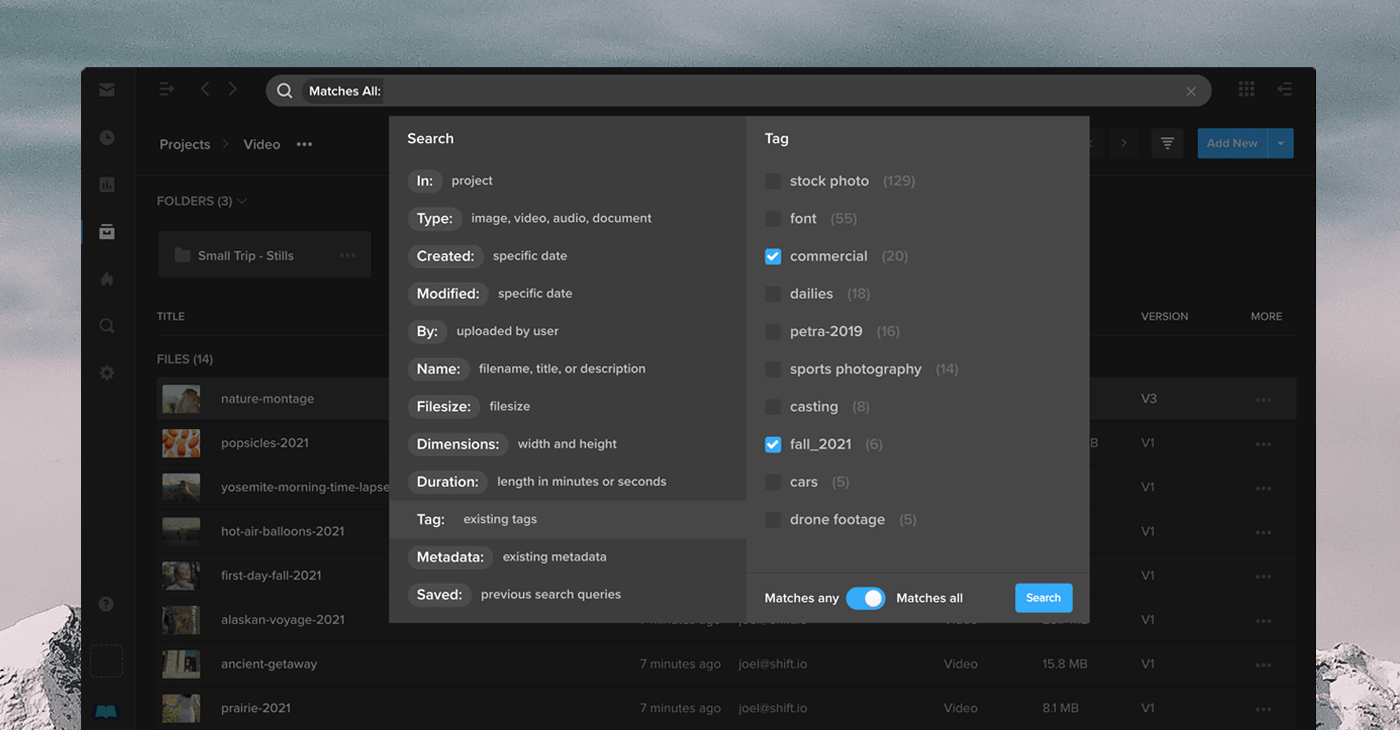Open settings gear icon in sidebar
The image size is (1400, 730).
click(107, 373)
